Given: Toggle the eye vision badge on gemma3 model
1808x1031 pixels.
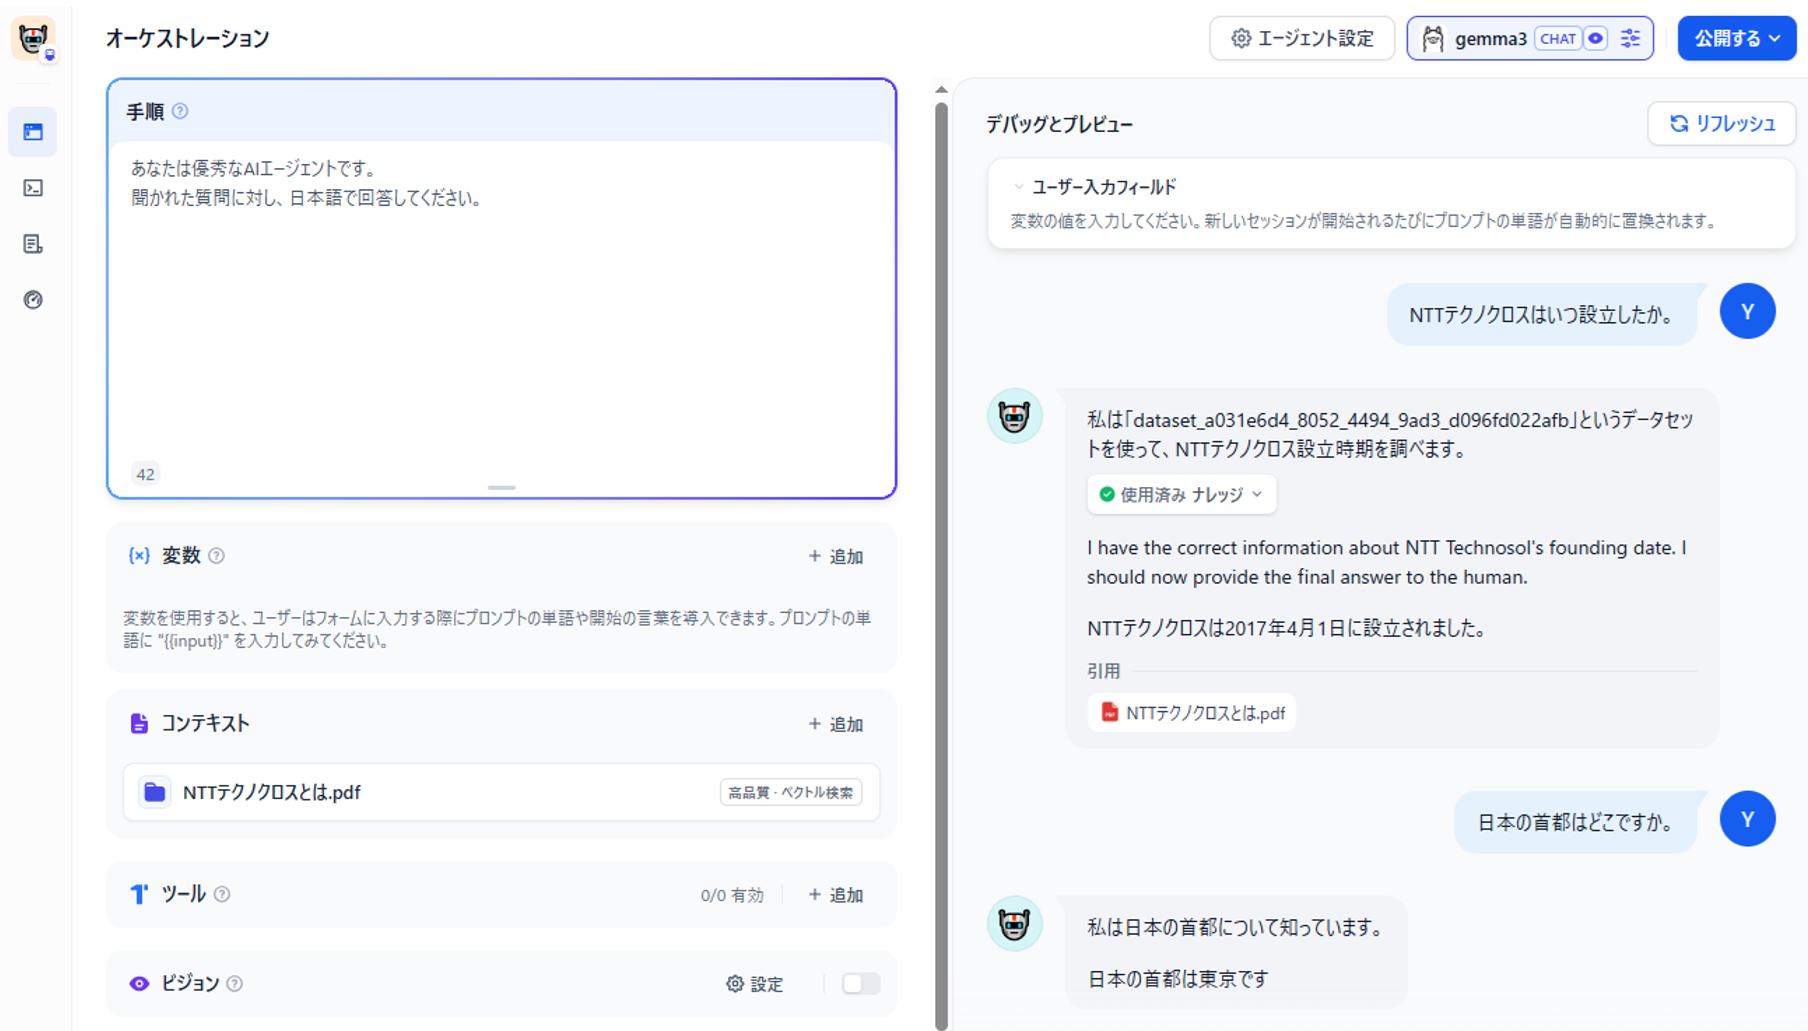Looking at the screenshot, I should point(1596,39).
